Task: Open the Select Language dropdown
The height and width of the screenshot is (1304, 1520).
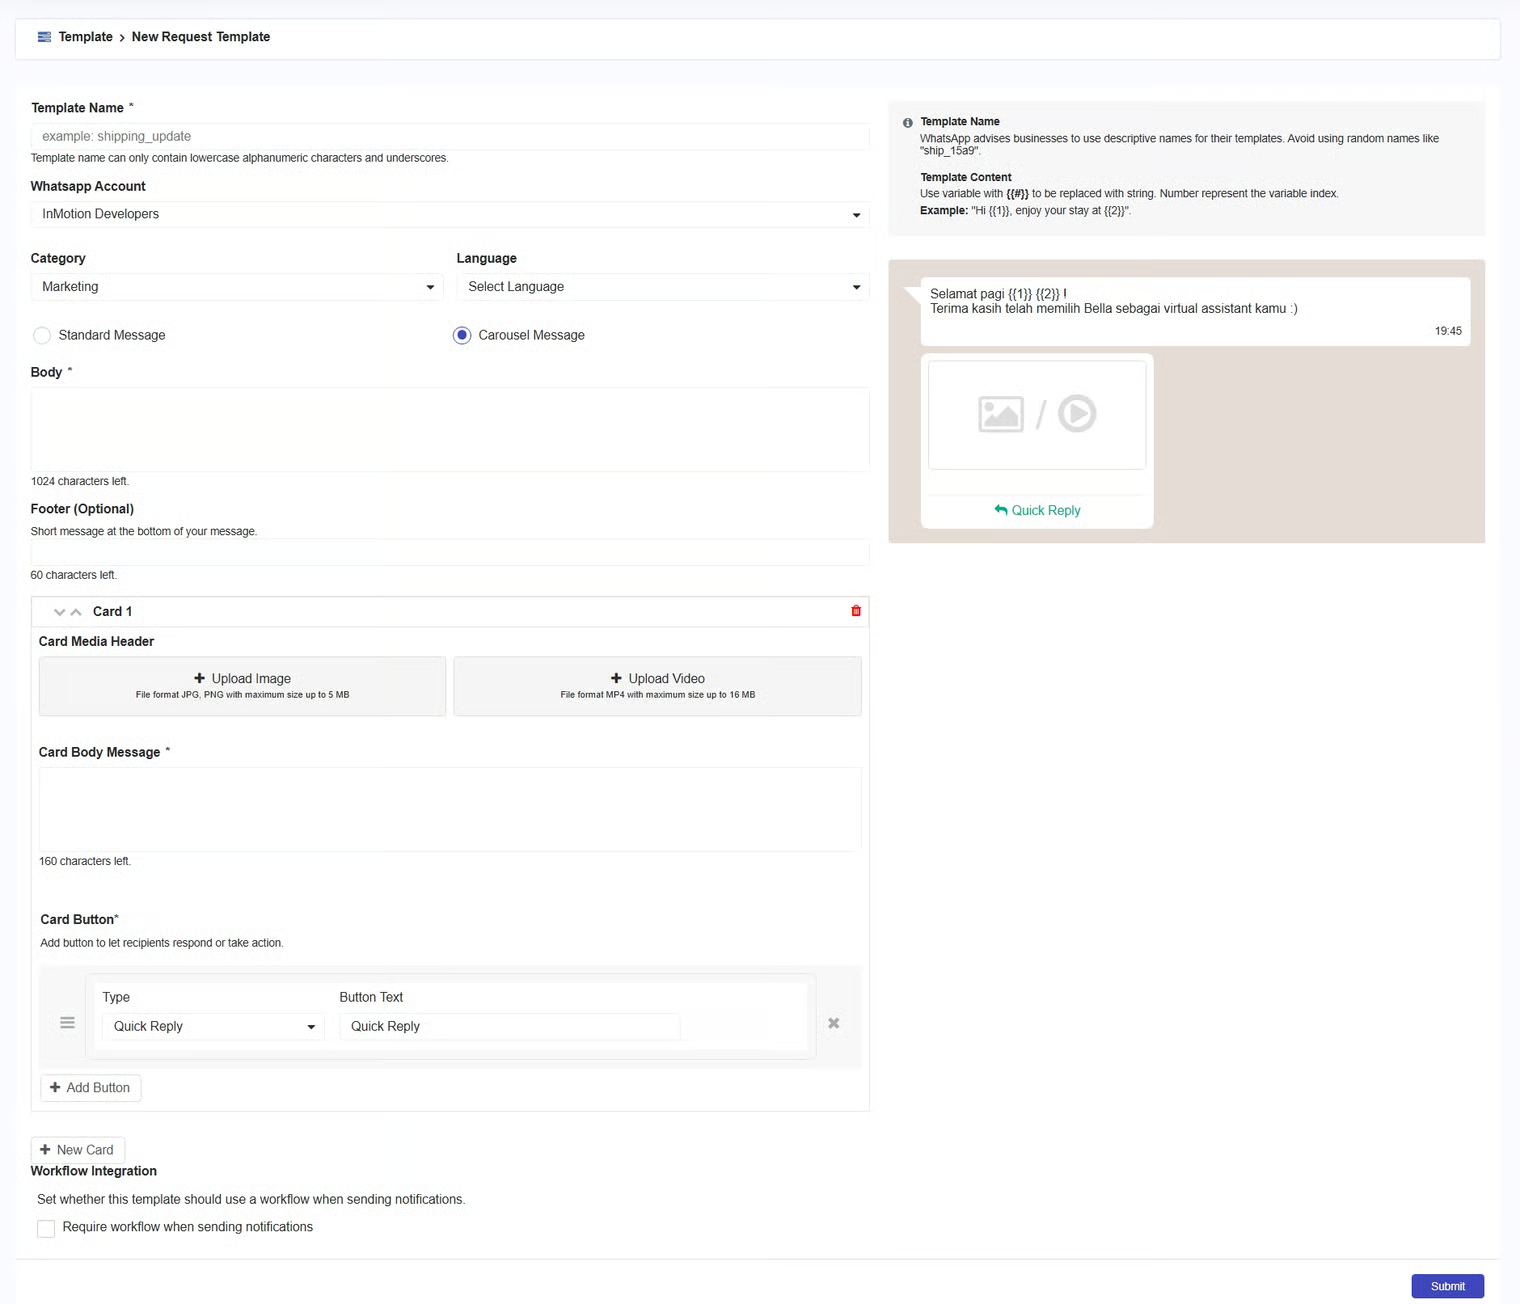Action: 662,287
